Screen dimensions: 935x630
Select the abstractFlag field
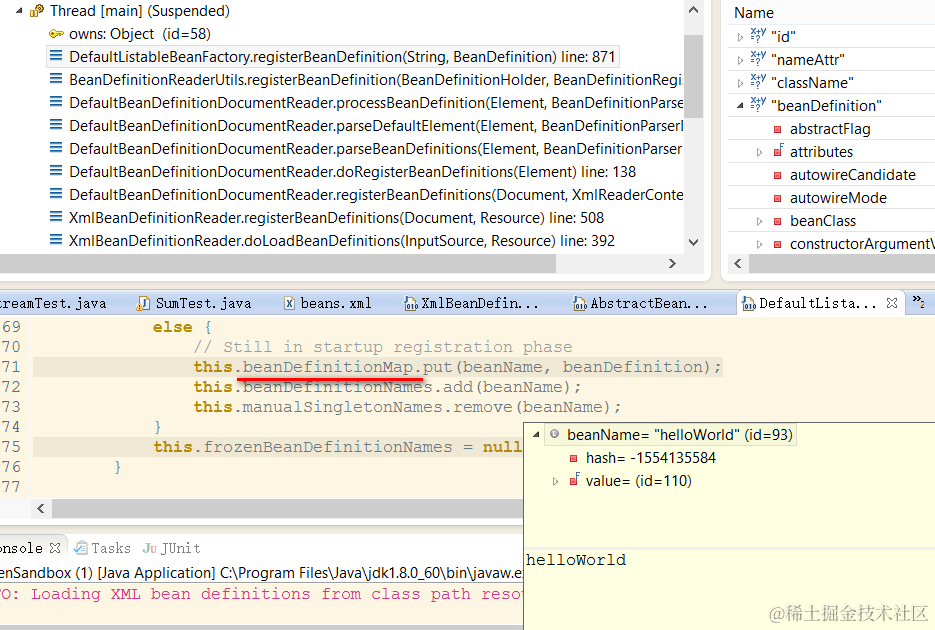coord(830,129)
